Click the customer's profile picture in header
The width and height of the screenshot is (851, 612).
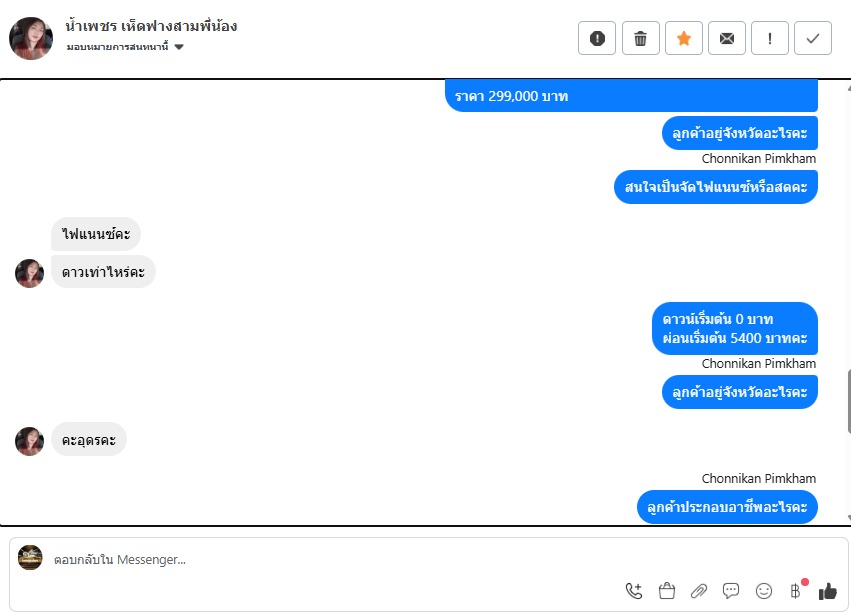pos(31,38)
